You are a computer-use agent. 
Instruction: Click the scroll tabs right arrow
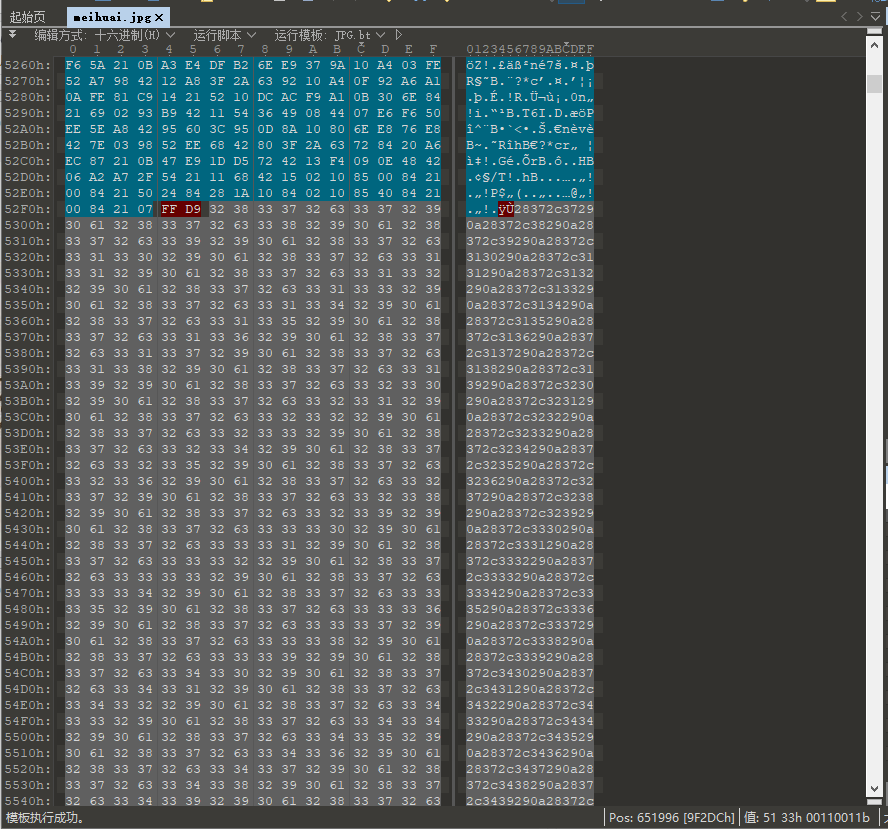(x=859, y=16)
